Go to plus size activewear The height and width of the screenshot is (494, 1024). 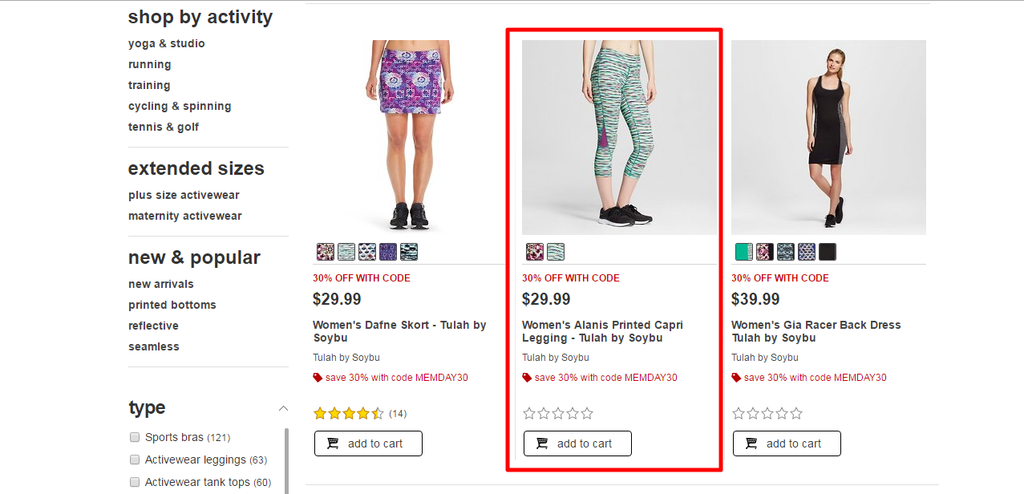tap(184, 195)
